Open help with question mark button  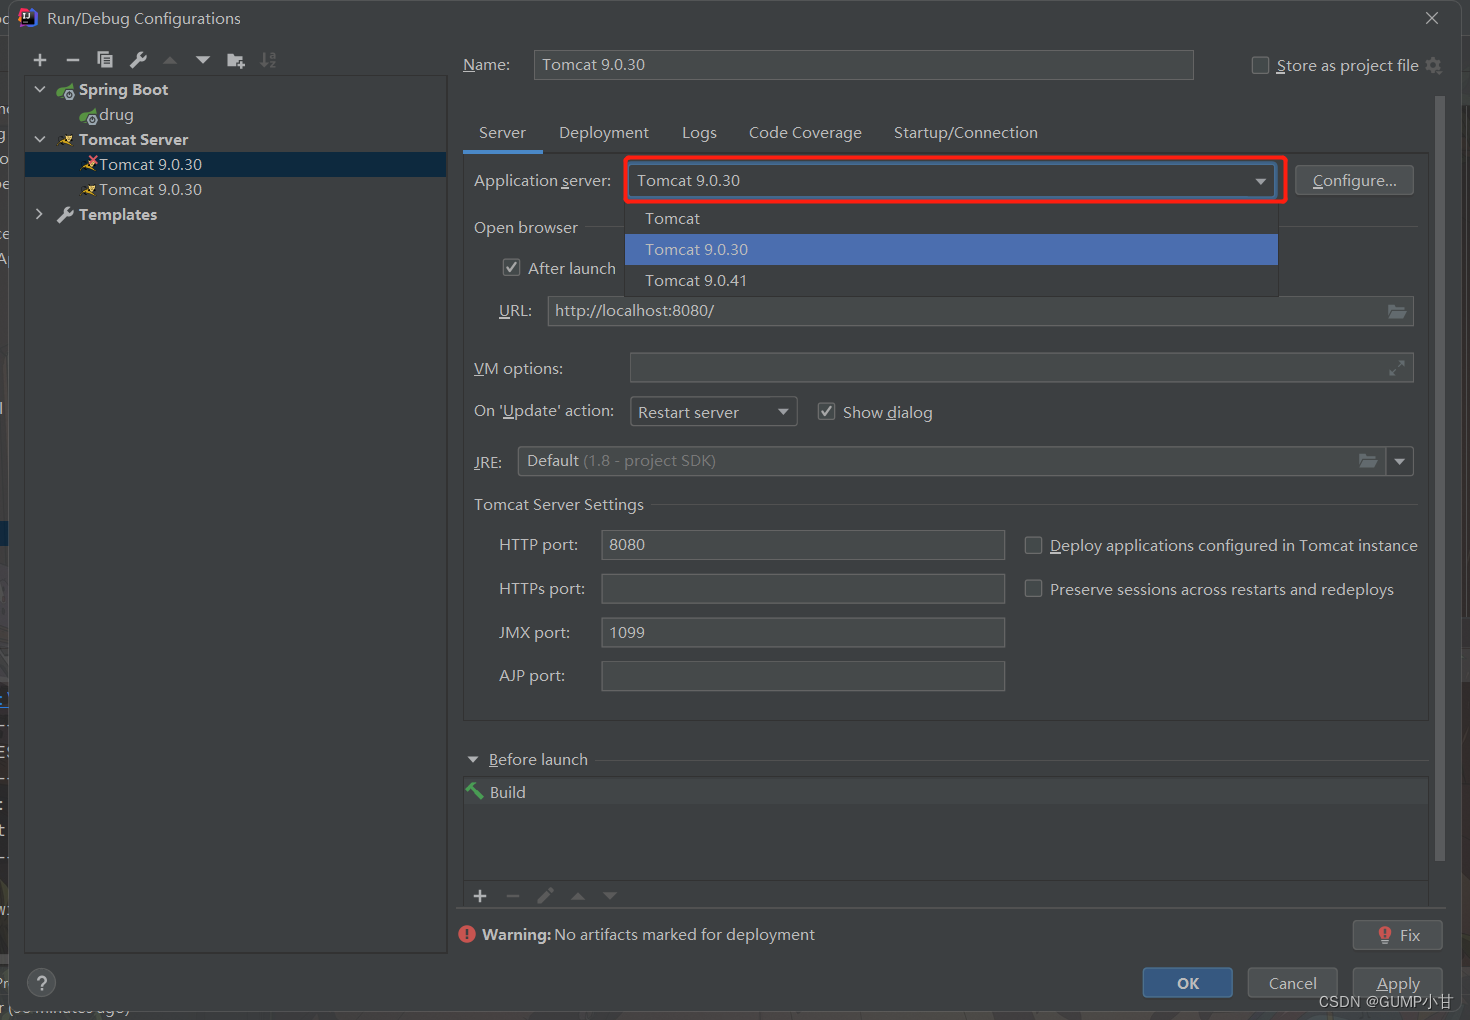click(x=42, y=983)
